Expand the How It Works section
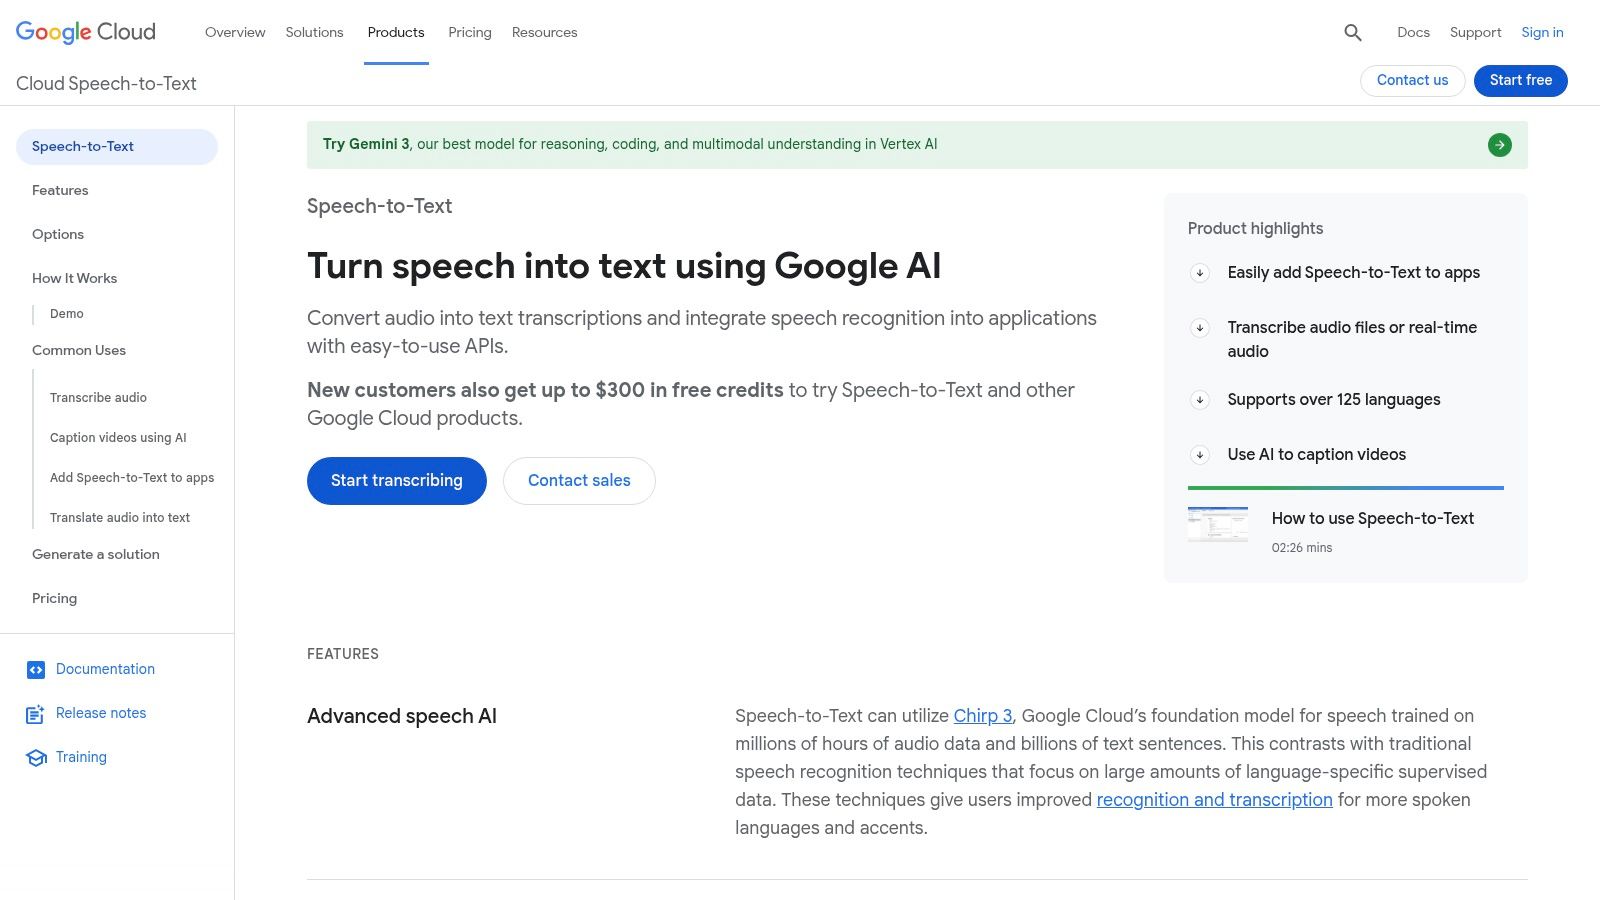Viewport: 1600px width, 900px height. pos(74,278)
